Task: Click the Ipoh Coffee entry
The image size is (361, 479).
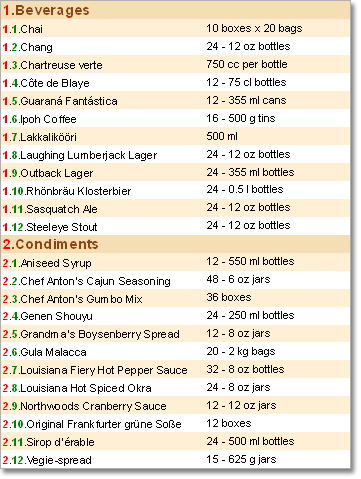Action: (x=176, y=118)
